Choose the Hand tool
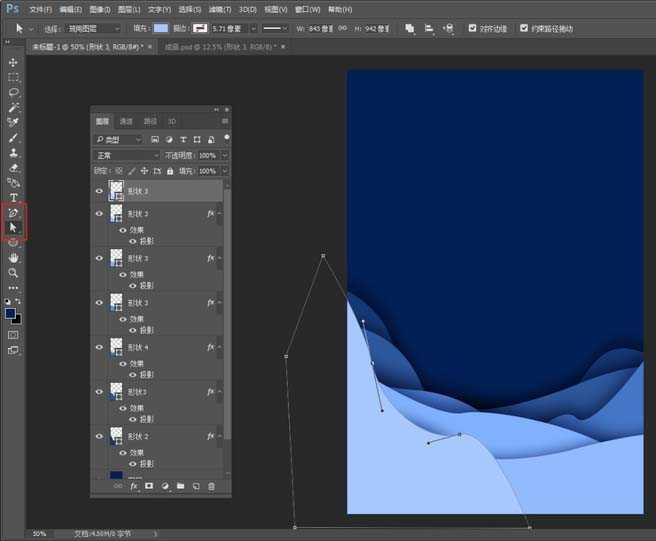656x541 pixels. 13,257
